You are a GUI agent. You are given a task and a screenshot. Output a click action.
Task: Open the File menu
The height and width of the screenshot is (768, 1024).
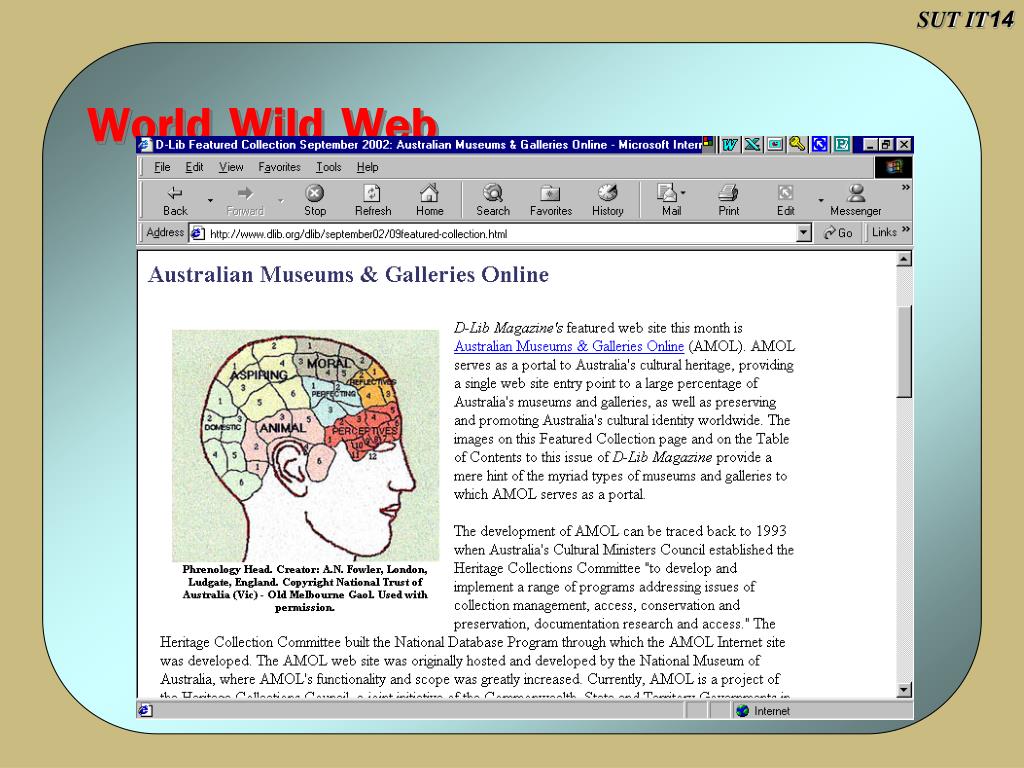point(162,167)
